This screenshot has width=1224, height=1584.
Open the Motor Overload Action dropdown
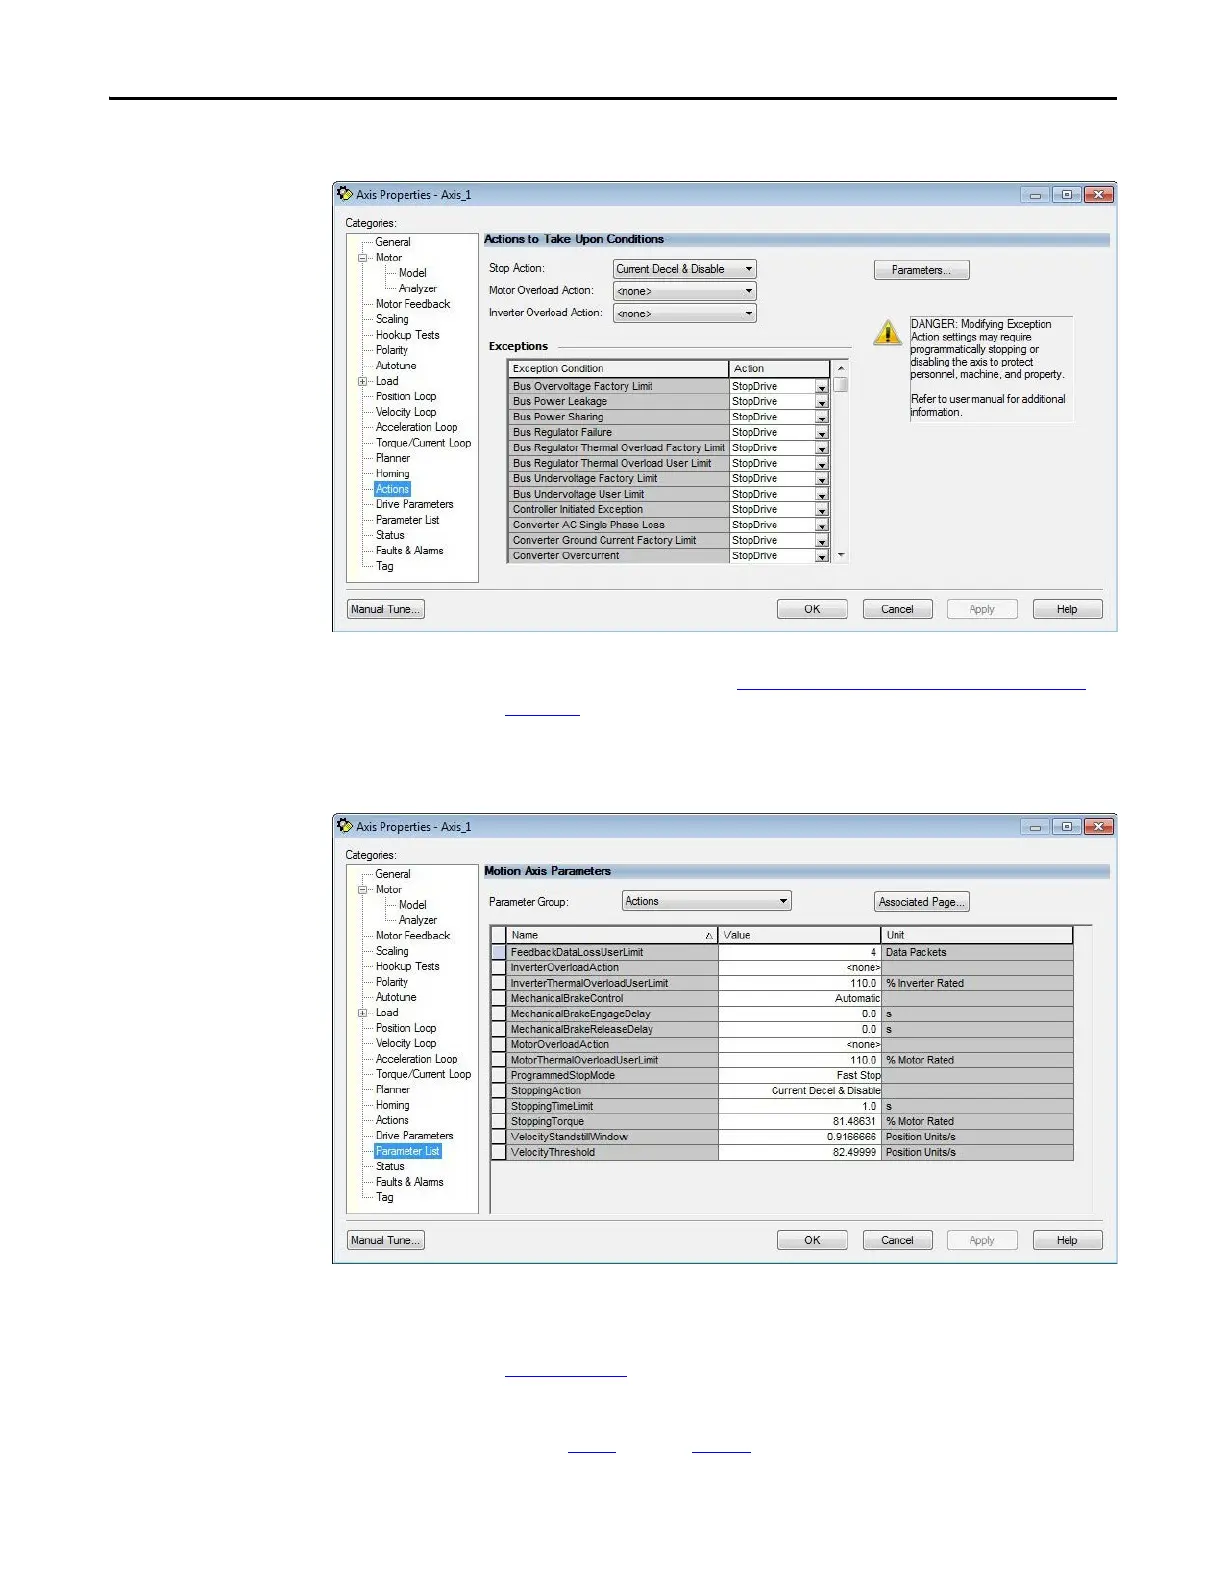point(685,291)
